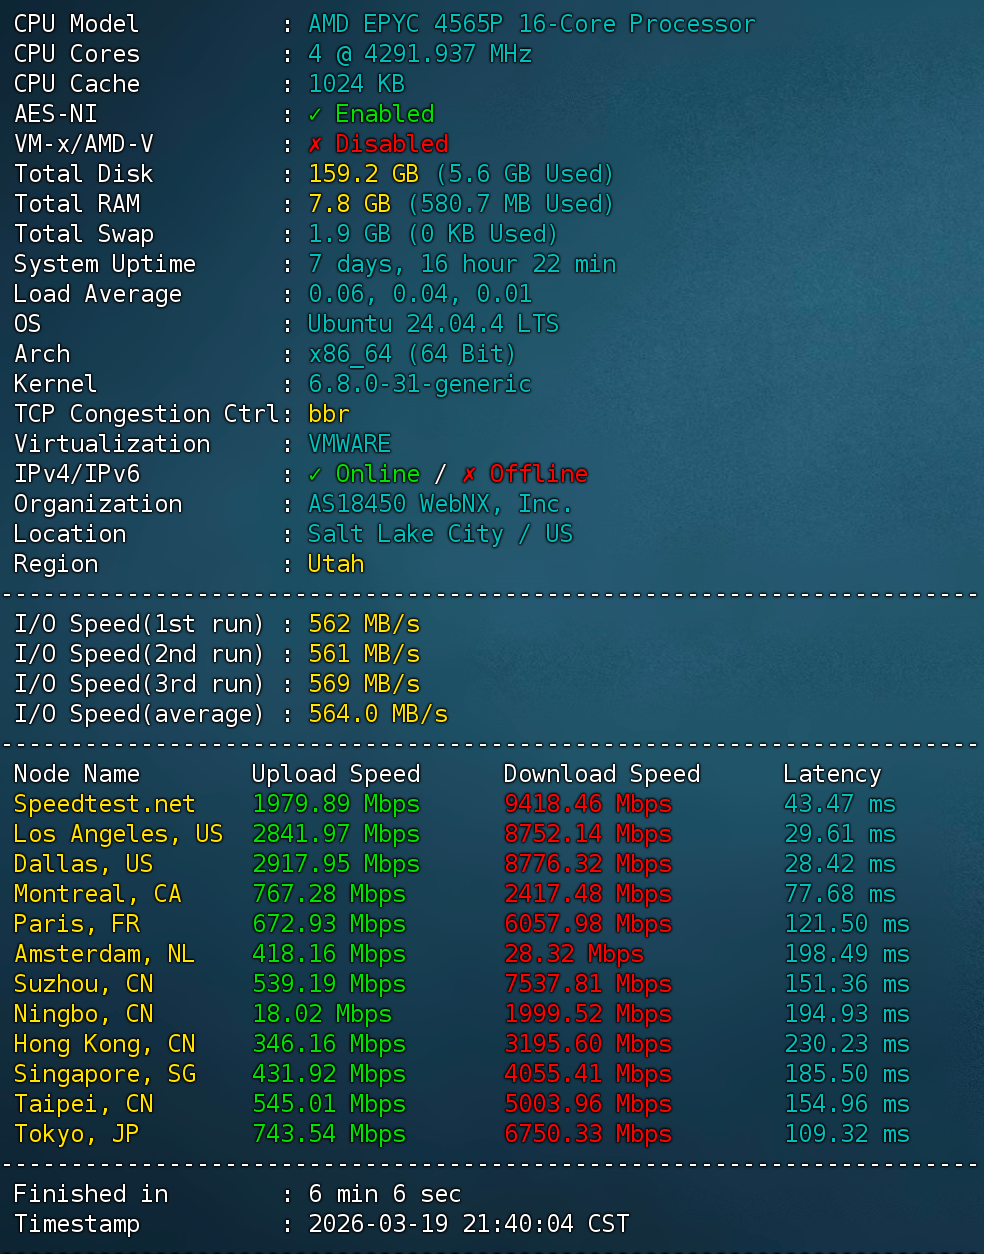Click Ningbo's upload speed 18.02 Mbps
Viewport: 984px width, 1254px height.
click(x=322, y=1014)
